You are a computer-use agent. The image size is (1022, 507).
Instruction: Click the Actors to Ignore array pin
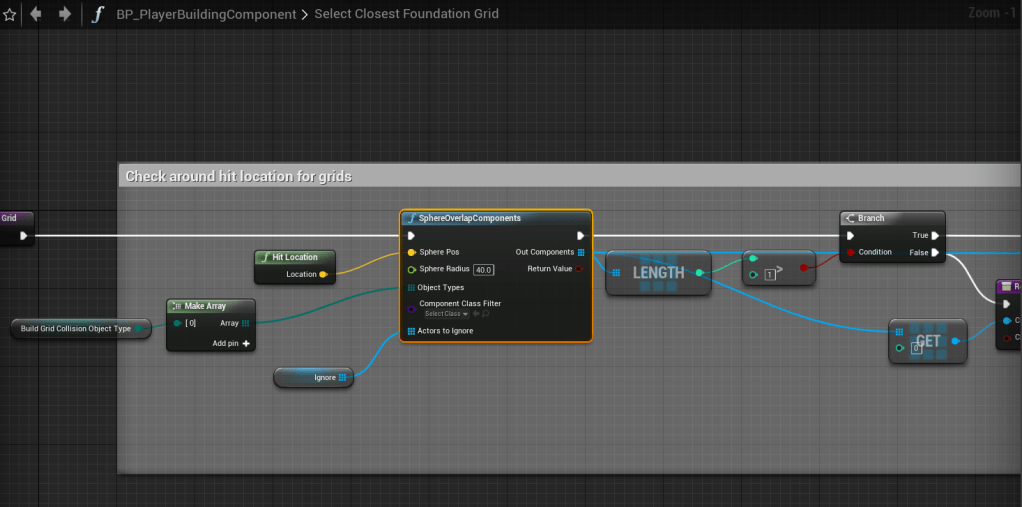click(x=411, y=331)
